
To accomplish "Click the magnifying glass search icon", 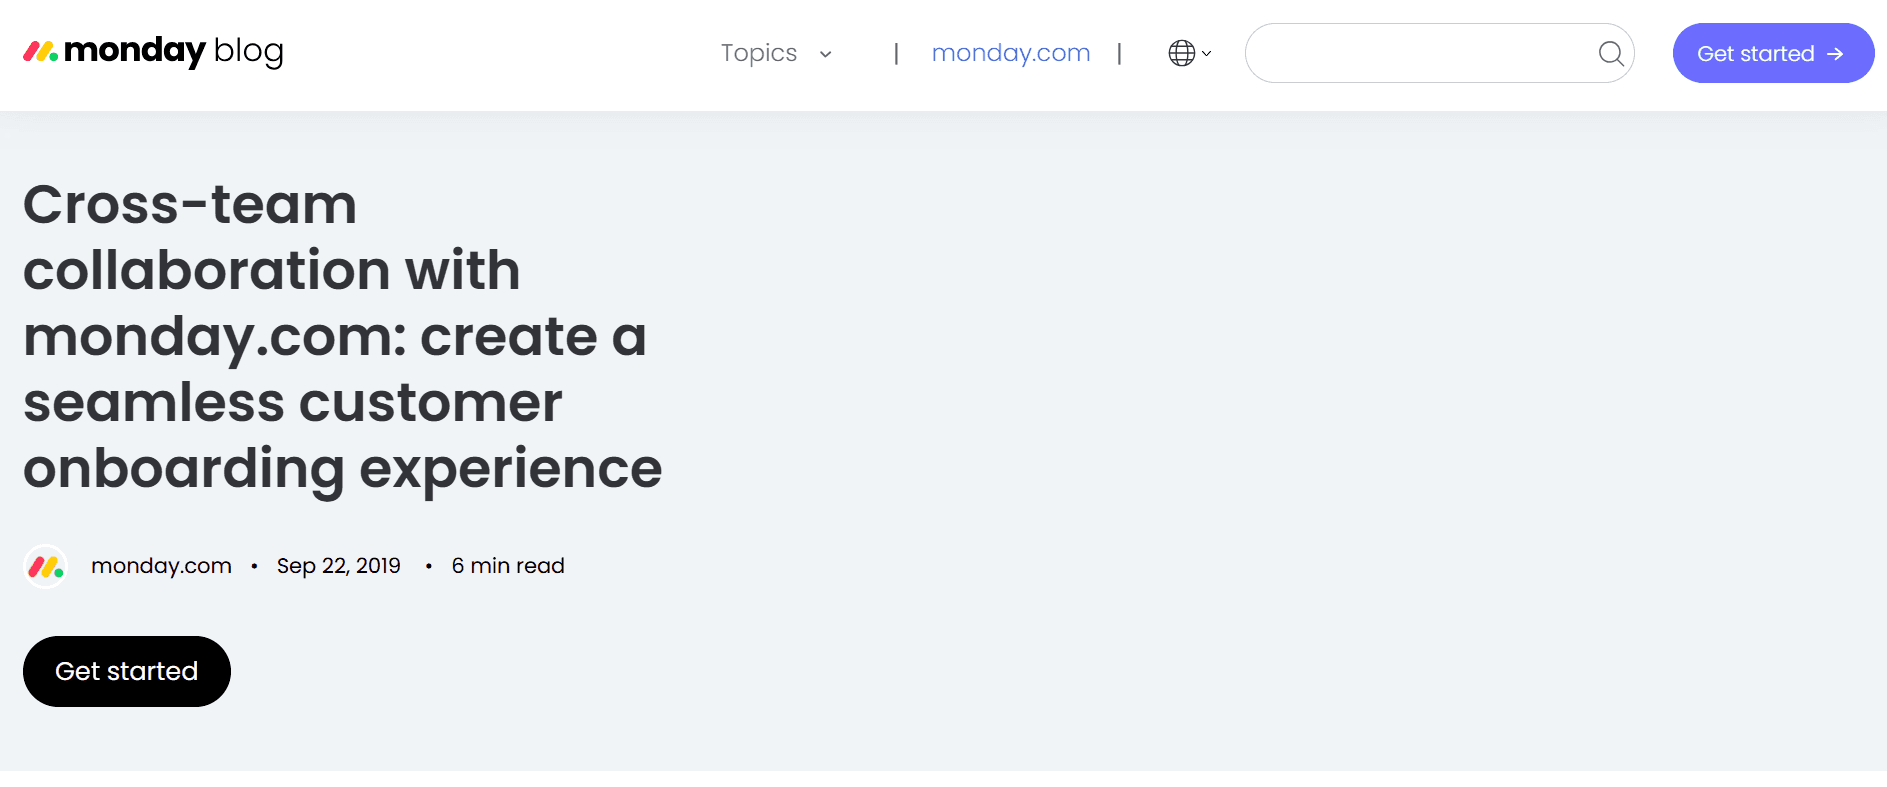I will click(1610, 53).
